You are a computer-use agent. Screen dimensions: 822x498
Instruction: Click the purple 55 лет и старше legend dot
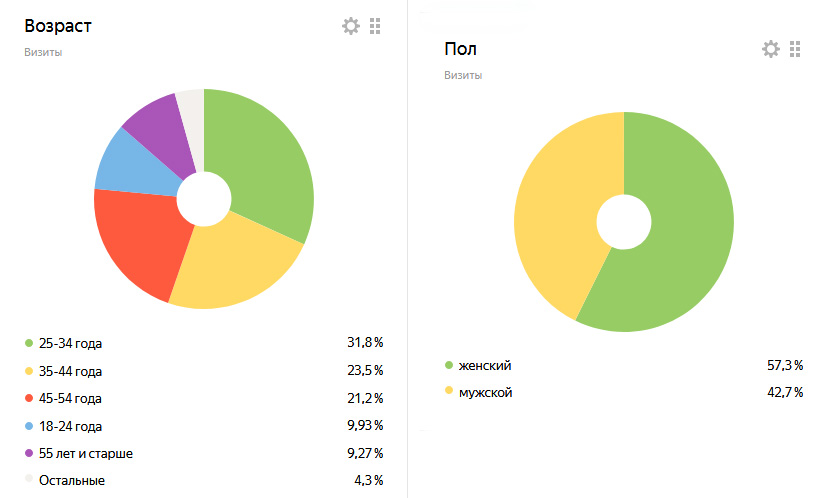point(29,453)
